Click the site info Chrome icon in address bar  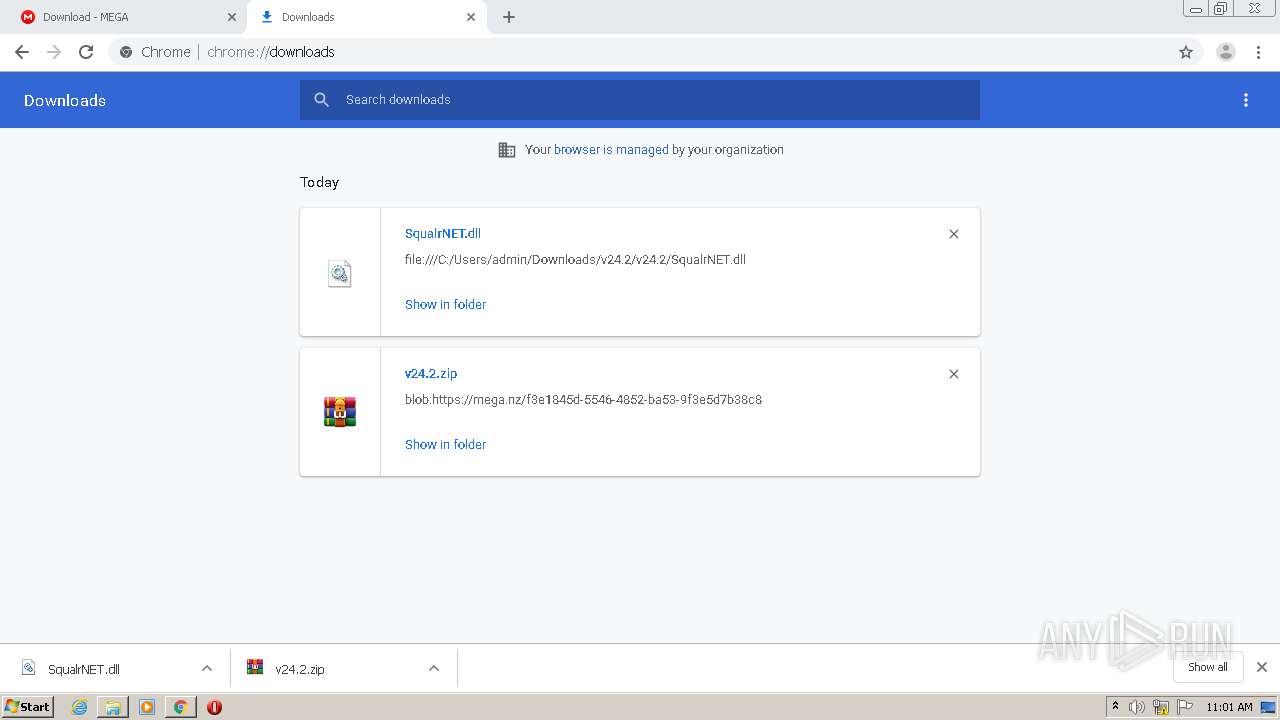126,52
